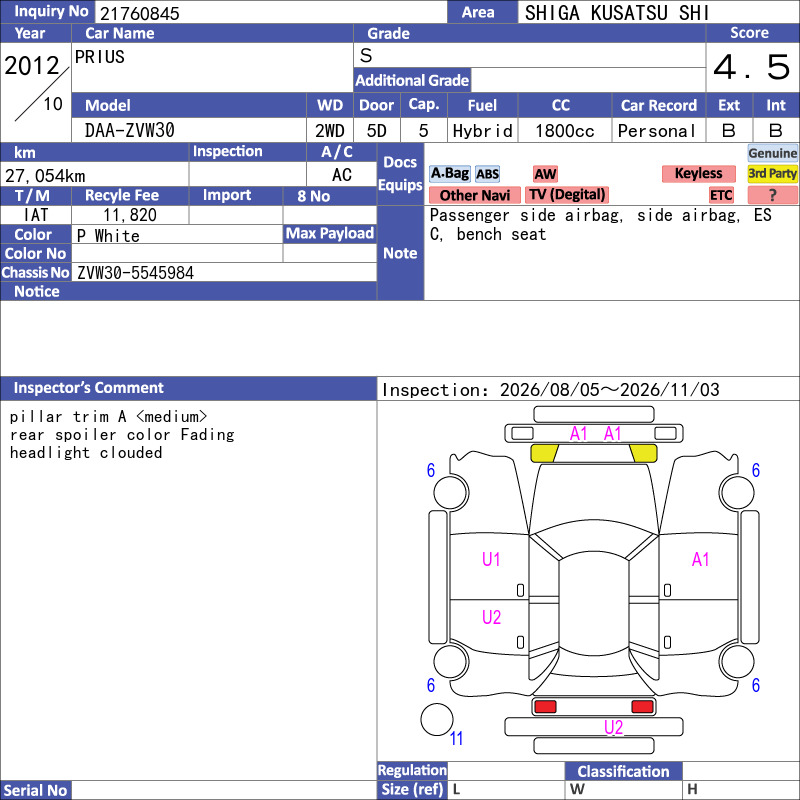The height and width of the screenshot is (800, 800).
Task: Click the area SHIGA KUSATSU SHI
Action: 617,13
